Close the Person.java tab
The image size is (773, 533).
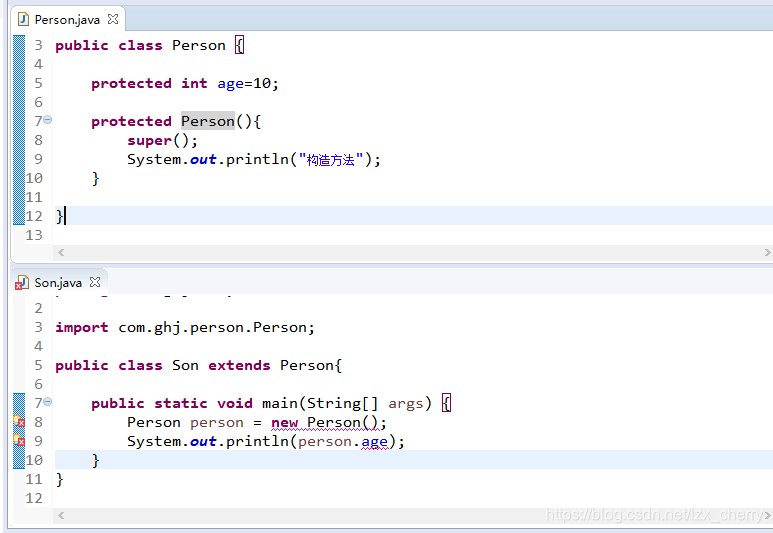click(113, 19)
